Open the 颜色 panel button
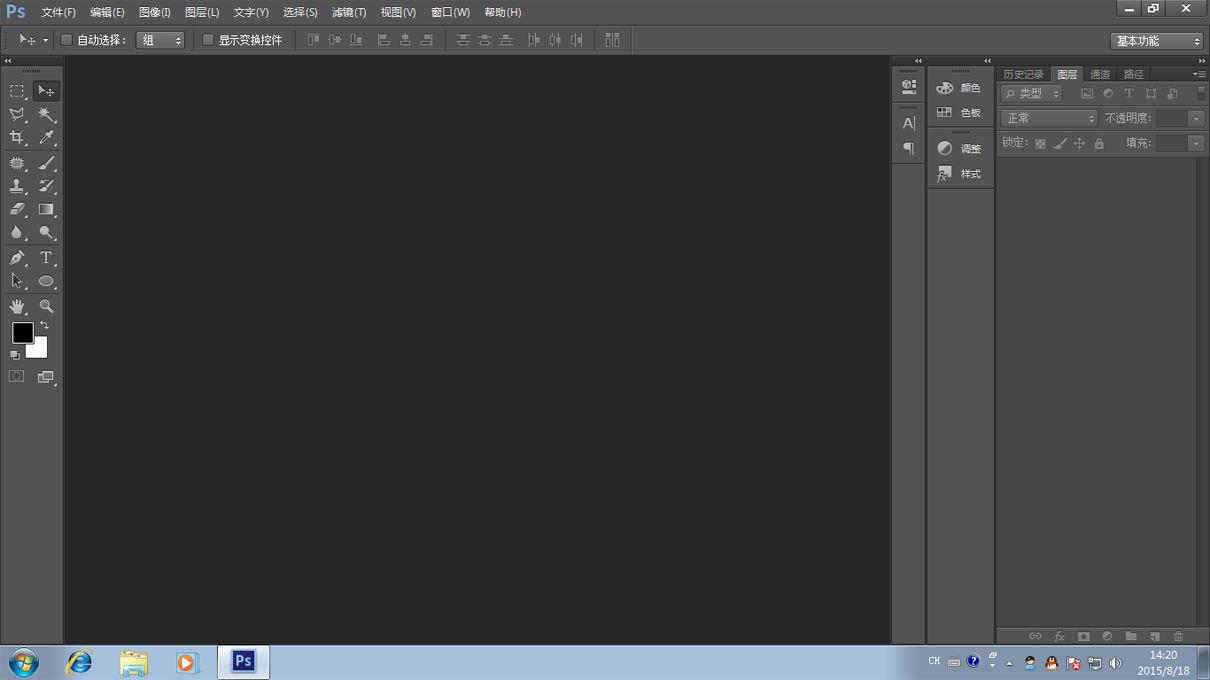 [959, 88]
